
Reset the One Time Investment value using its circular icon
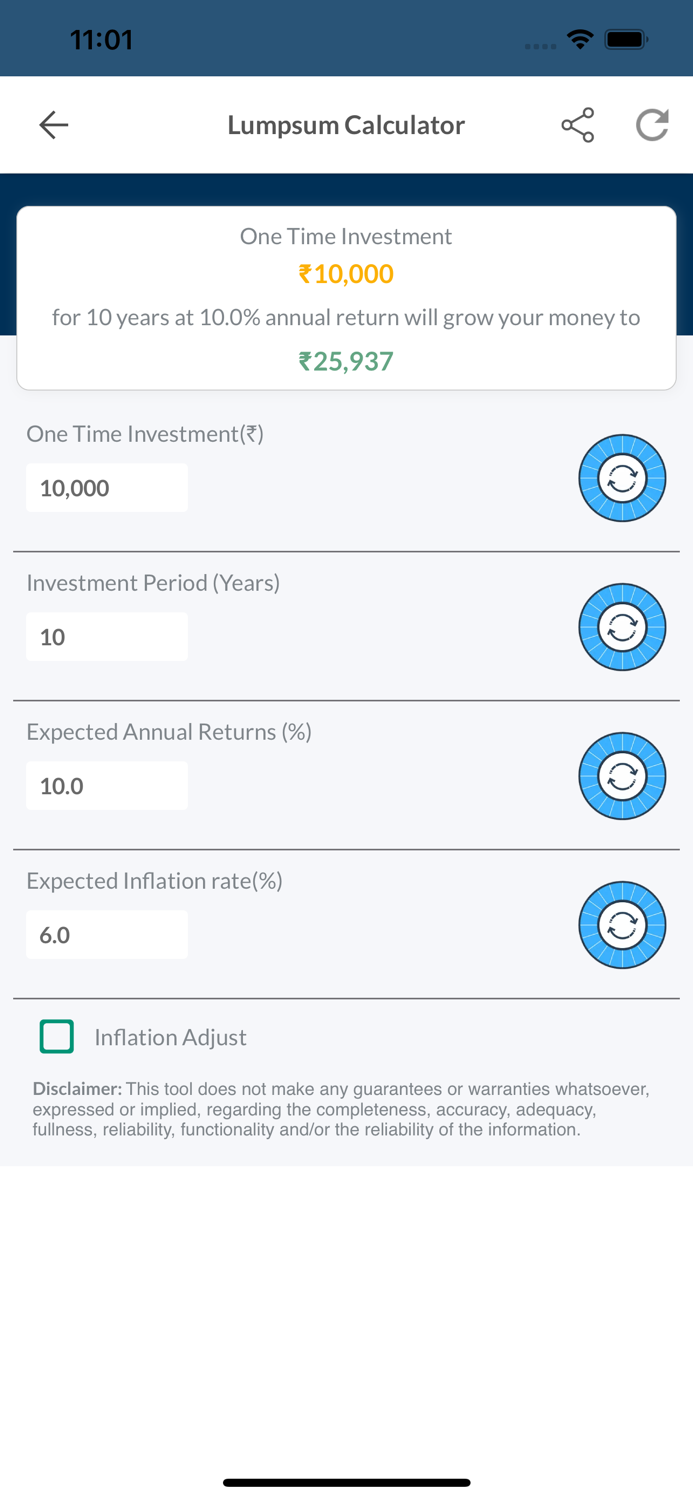coord(622,478)
